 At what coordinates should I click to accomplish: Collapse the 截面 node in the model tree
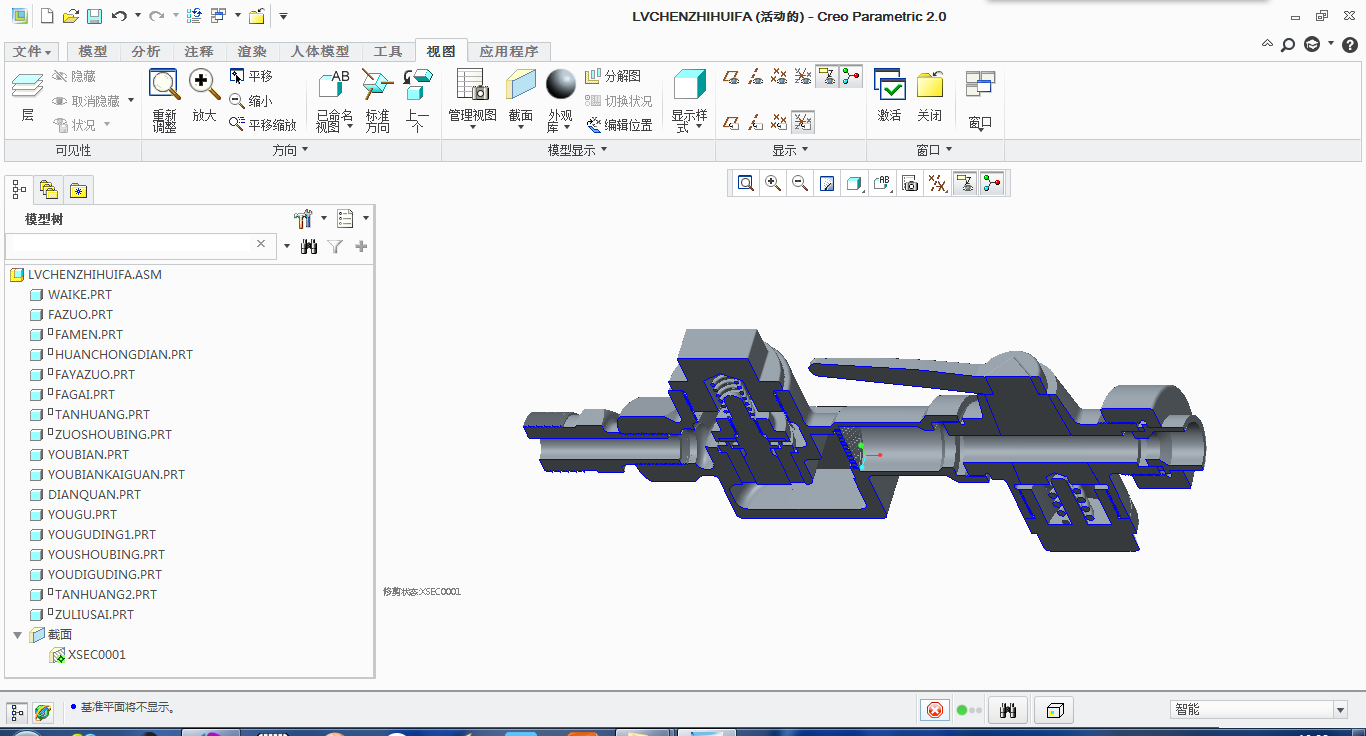click(17, 634)
